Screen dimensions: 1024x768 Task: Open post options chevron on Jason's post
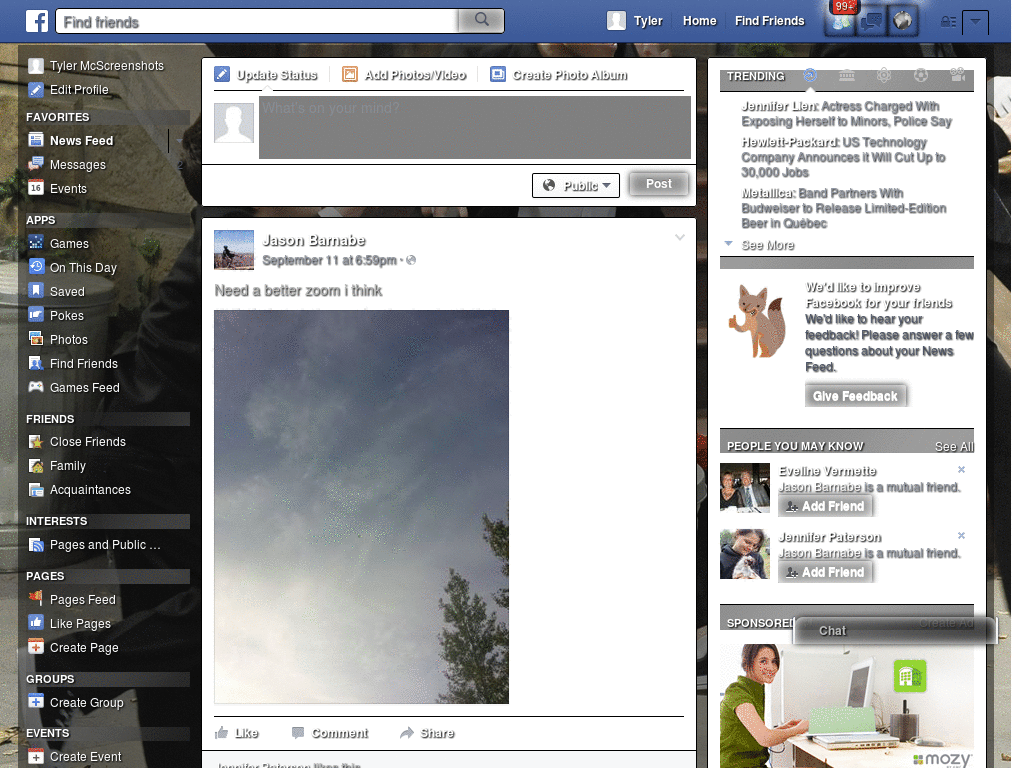pyautogui.click(x=680, y=238)
